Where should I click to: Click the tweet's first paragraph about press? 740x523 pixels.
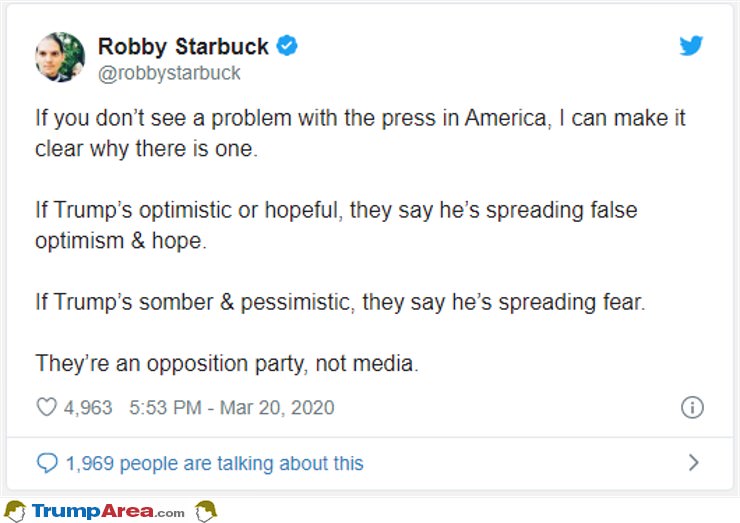tap(360, 133)
